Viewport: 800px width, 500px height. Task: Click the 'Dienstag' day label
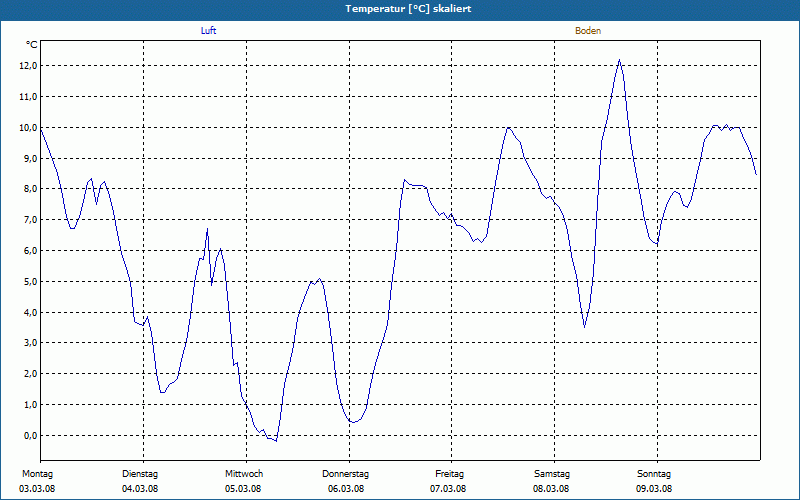point(140,474)
